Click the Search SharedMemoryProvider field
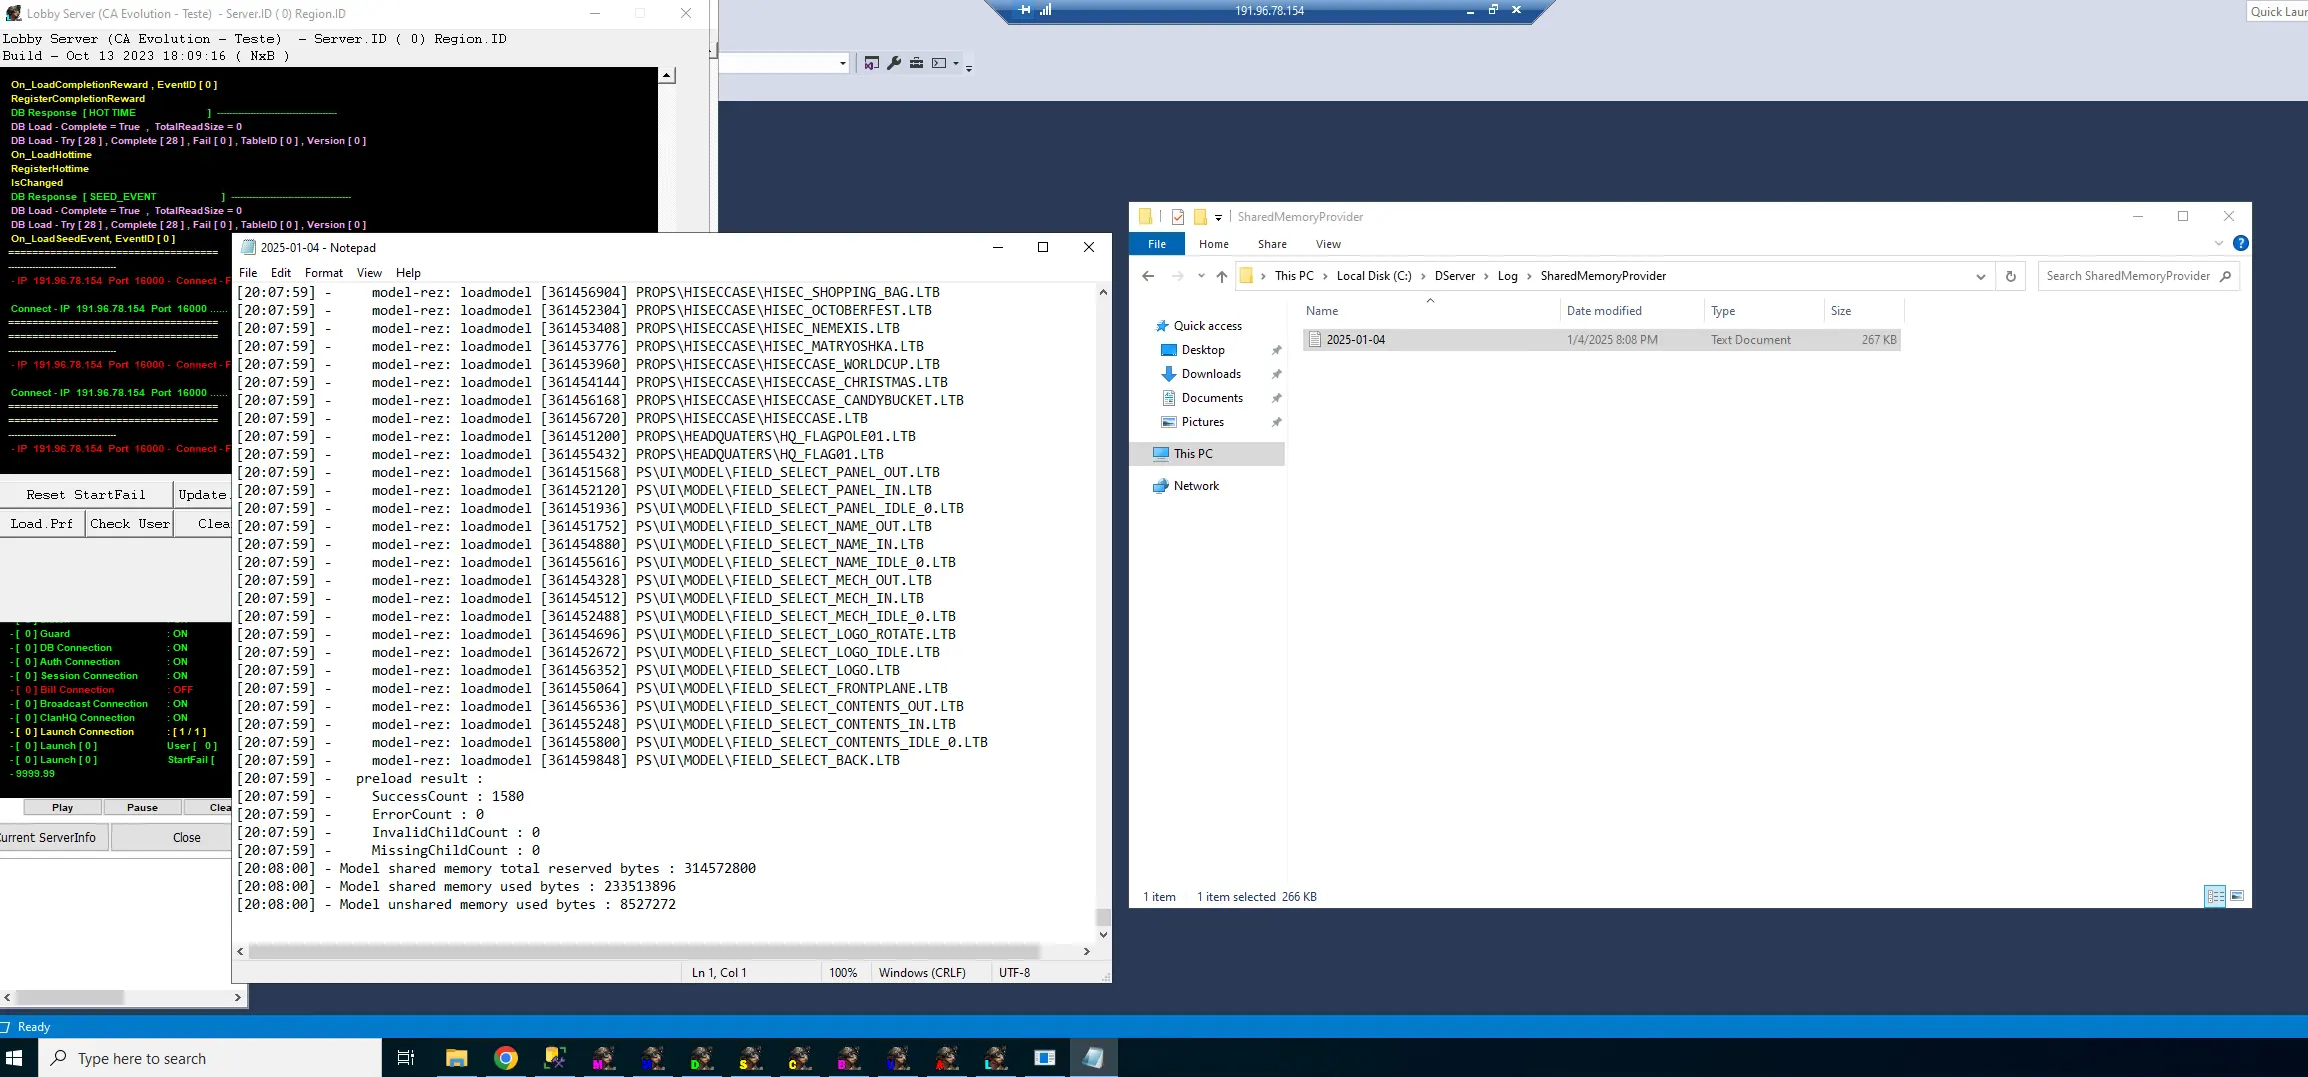Viewport: 2308px width, 1077px height. 2138,276
